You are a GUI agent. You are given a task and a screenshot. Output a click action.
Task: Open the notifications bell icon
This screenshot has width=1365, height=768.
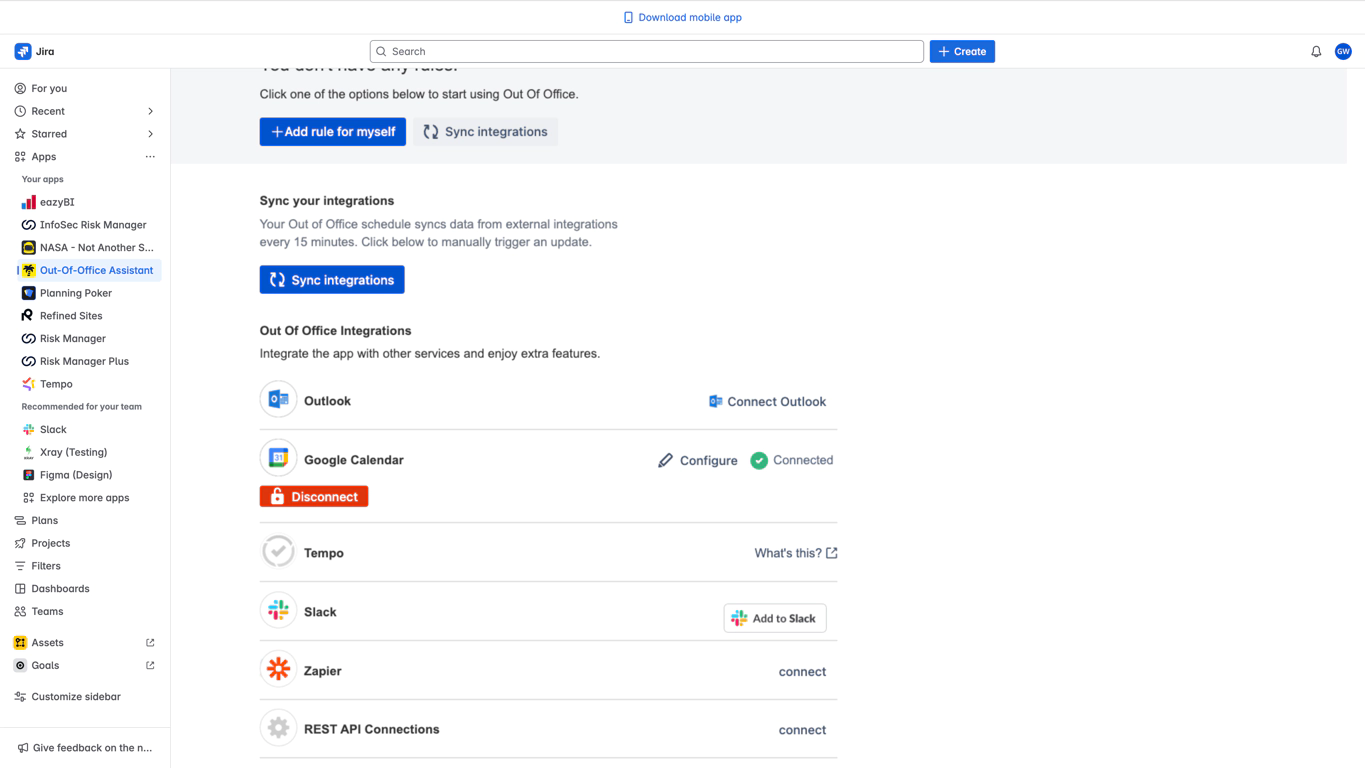[1316, 52]
